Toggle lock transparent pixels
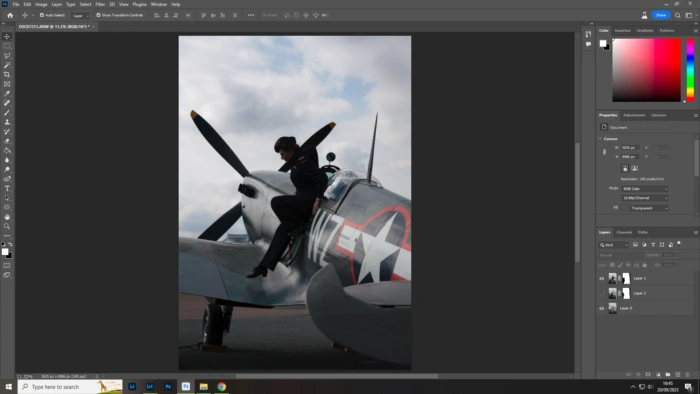 click(x=612, y=265)
